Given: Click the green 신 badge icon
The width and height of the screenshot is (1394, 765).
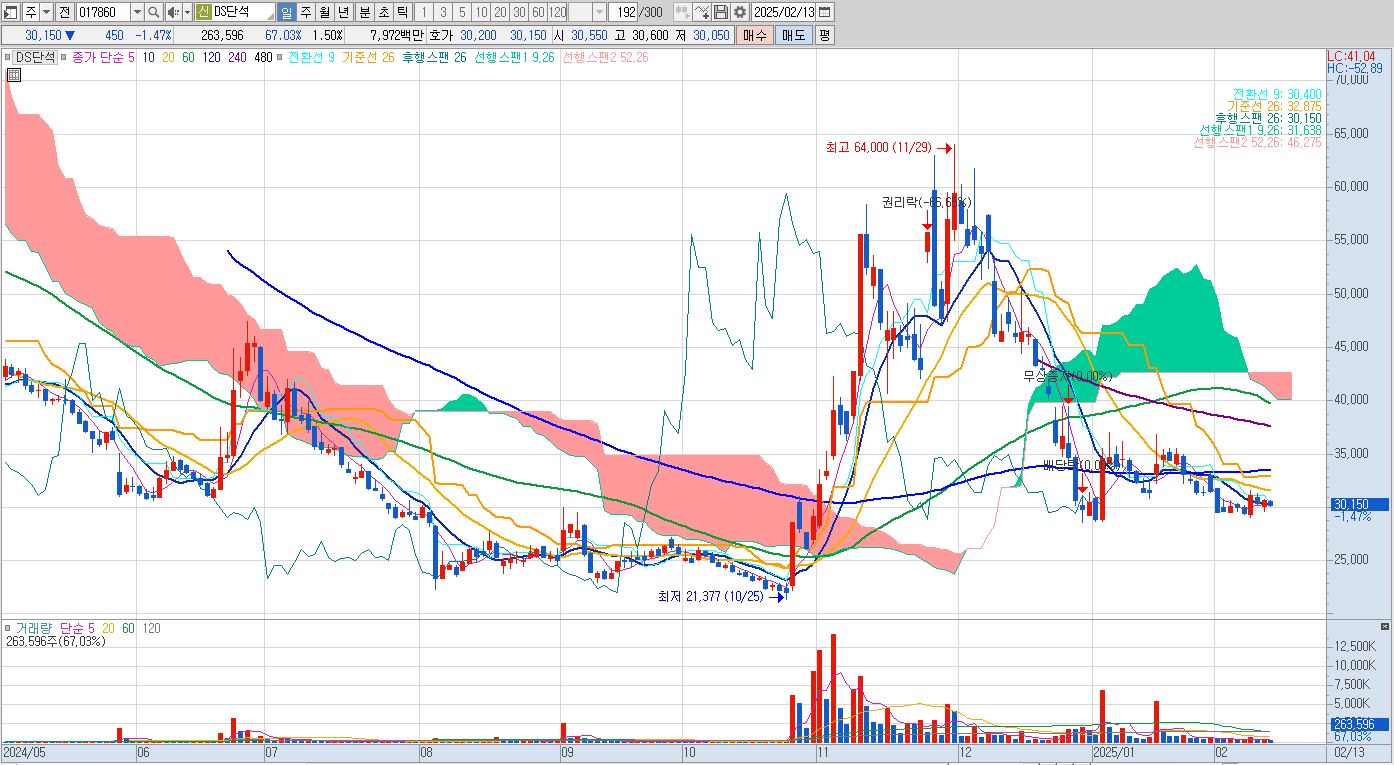Looking at the screenshot, I should click(x=203, y=12).
